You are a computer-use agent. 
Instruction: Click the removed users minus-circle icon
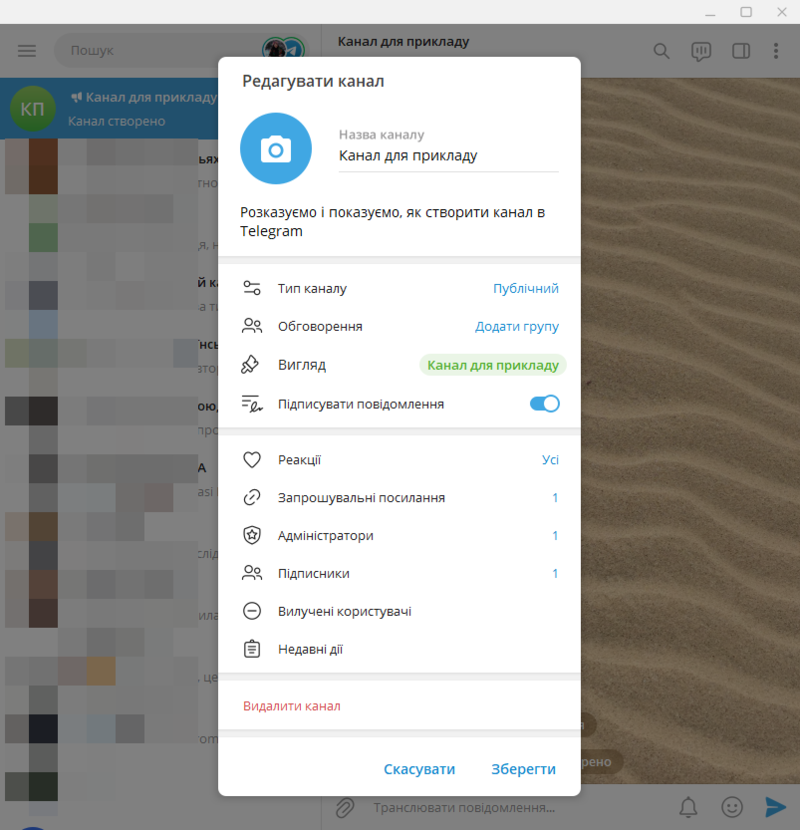click(251, 611)
